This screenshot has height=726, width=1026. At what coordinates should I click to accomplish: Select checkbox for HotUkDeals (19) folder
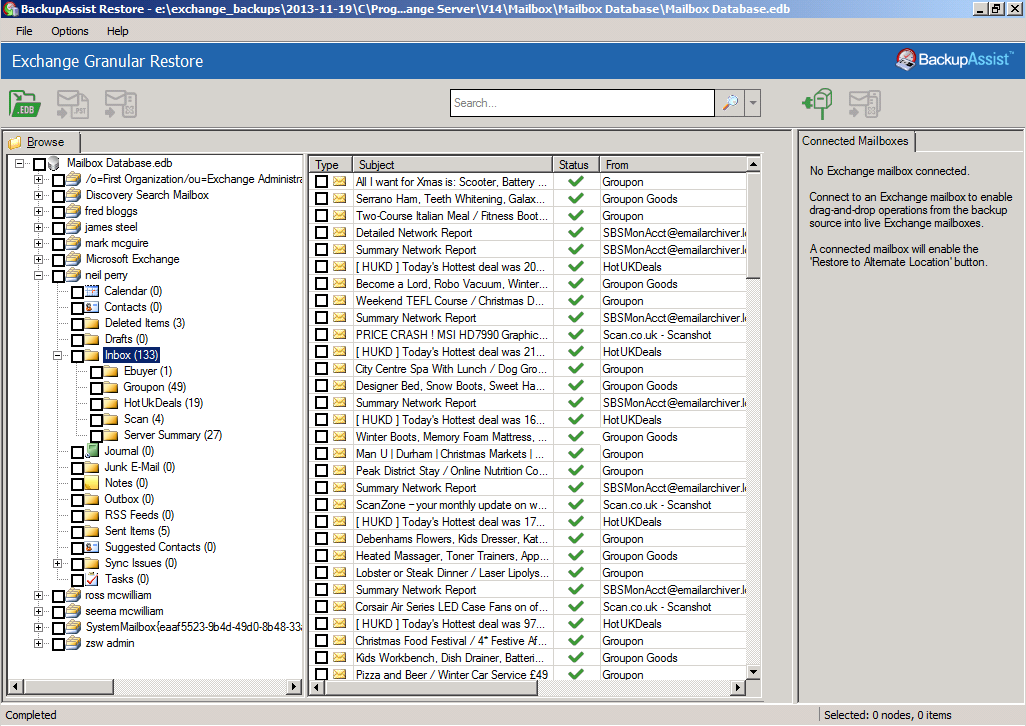pyautogui.click(x=96, y=404)
